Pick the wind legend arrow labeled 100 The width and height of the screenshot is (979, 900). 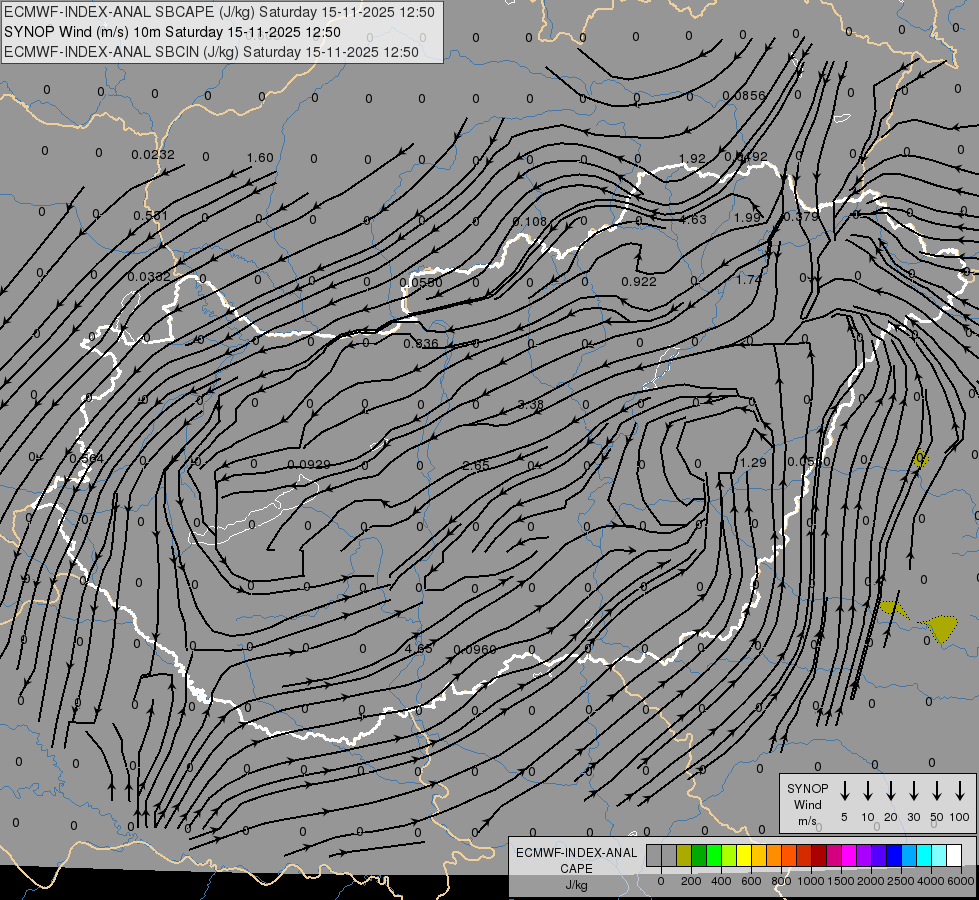[960, 791]
